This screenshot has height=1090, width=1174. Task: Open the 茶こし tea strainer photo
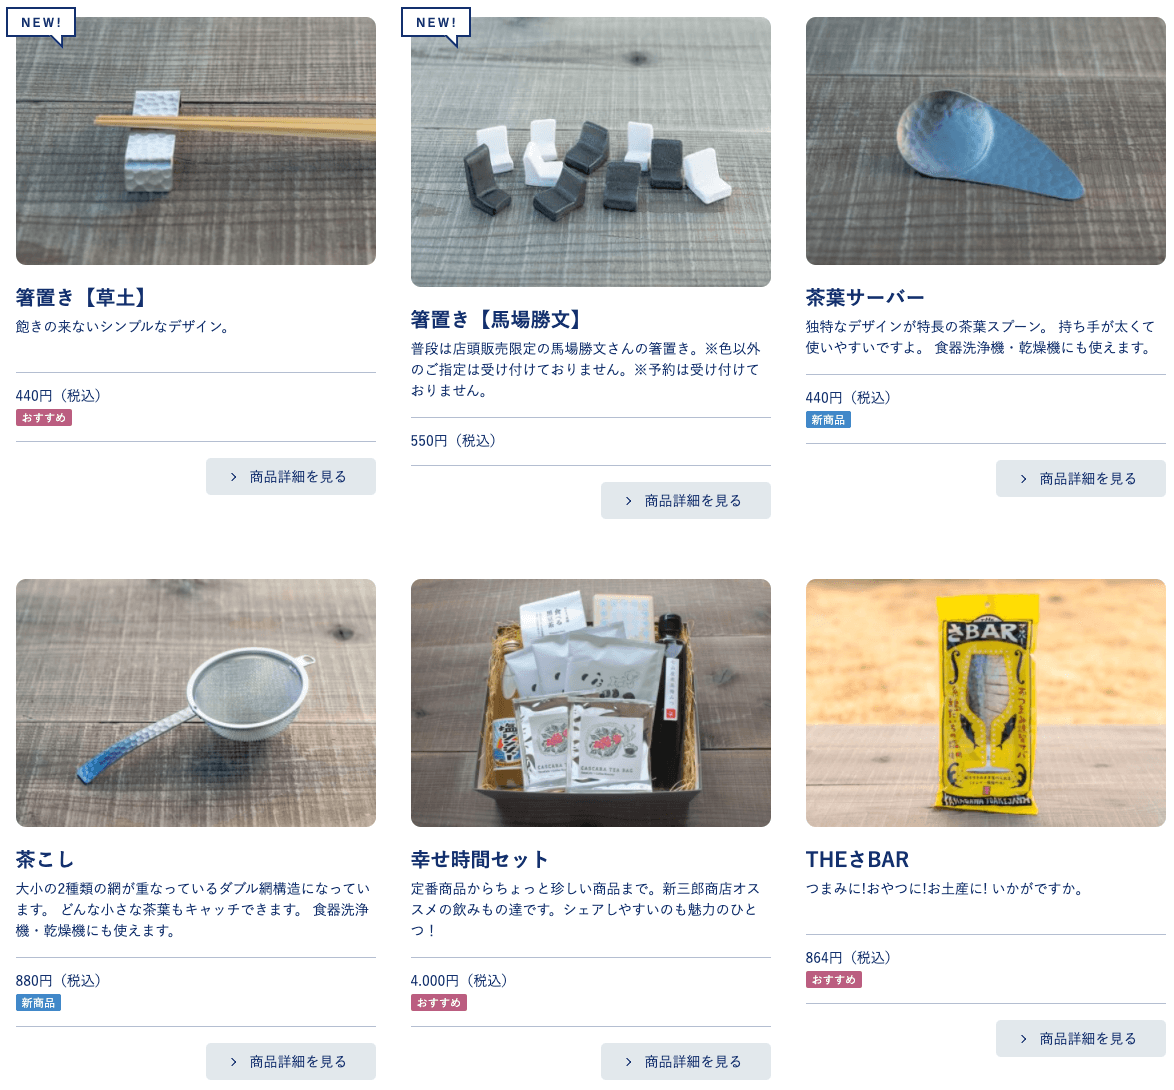point(196,703)
